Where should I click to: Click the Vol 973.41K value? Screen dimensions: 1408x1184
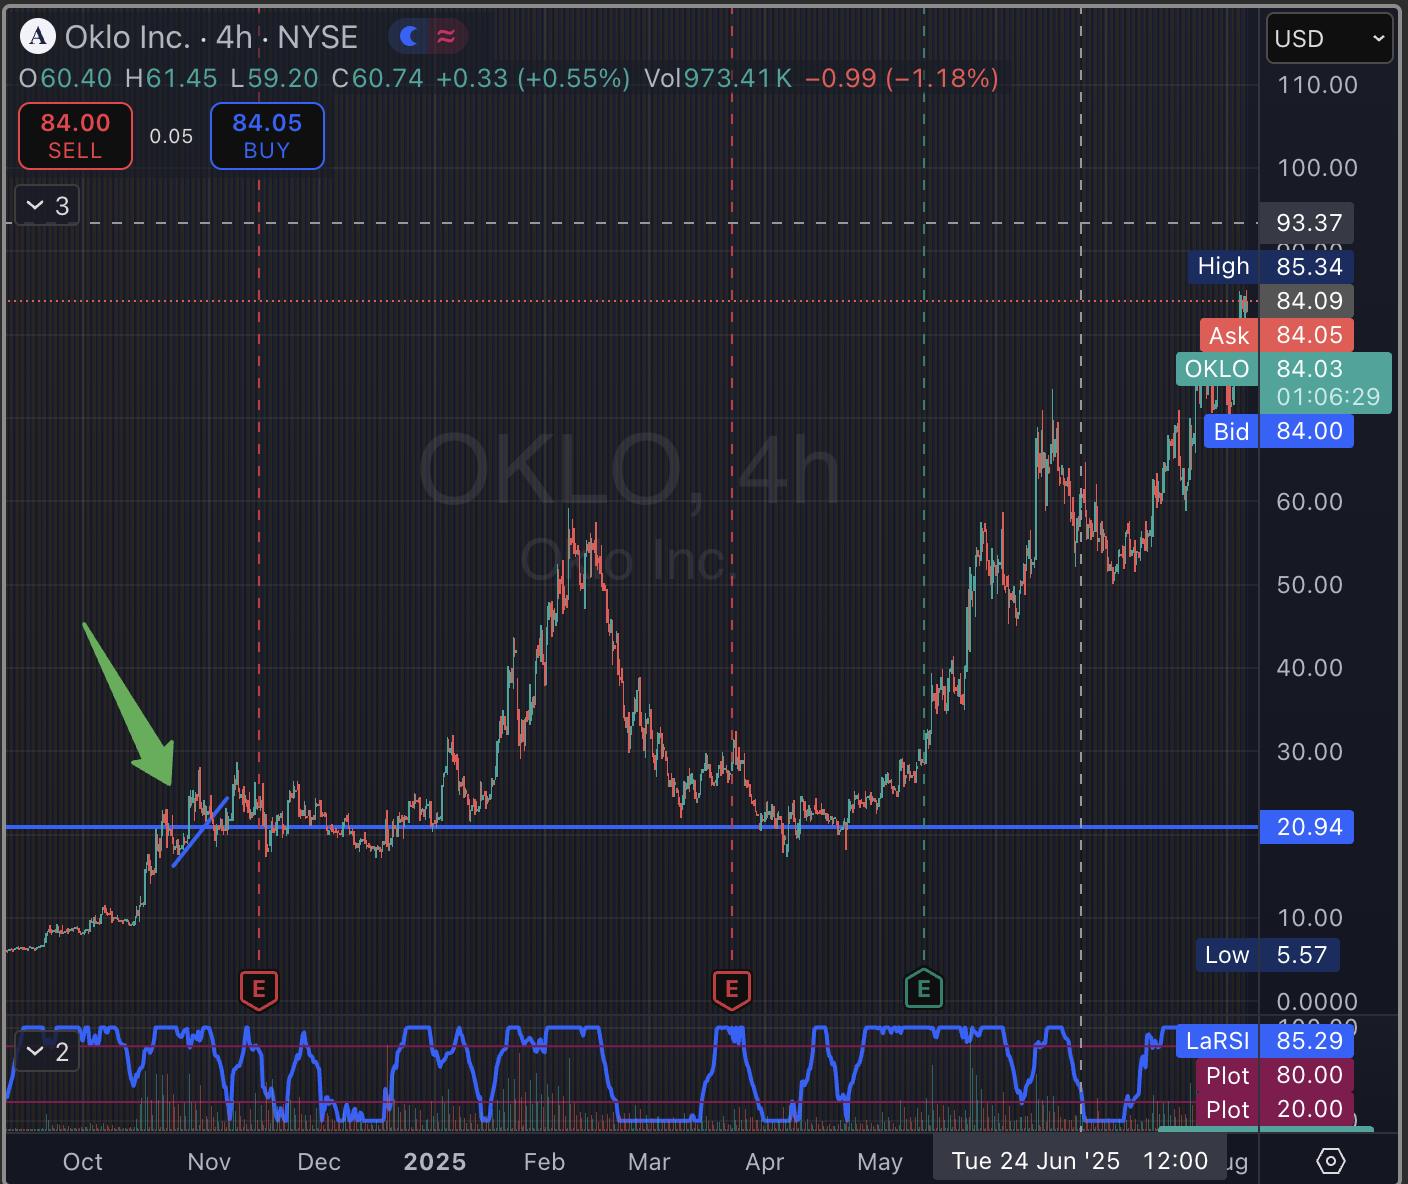718,78
